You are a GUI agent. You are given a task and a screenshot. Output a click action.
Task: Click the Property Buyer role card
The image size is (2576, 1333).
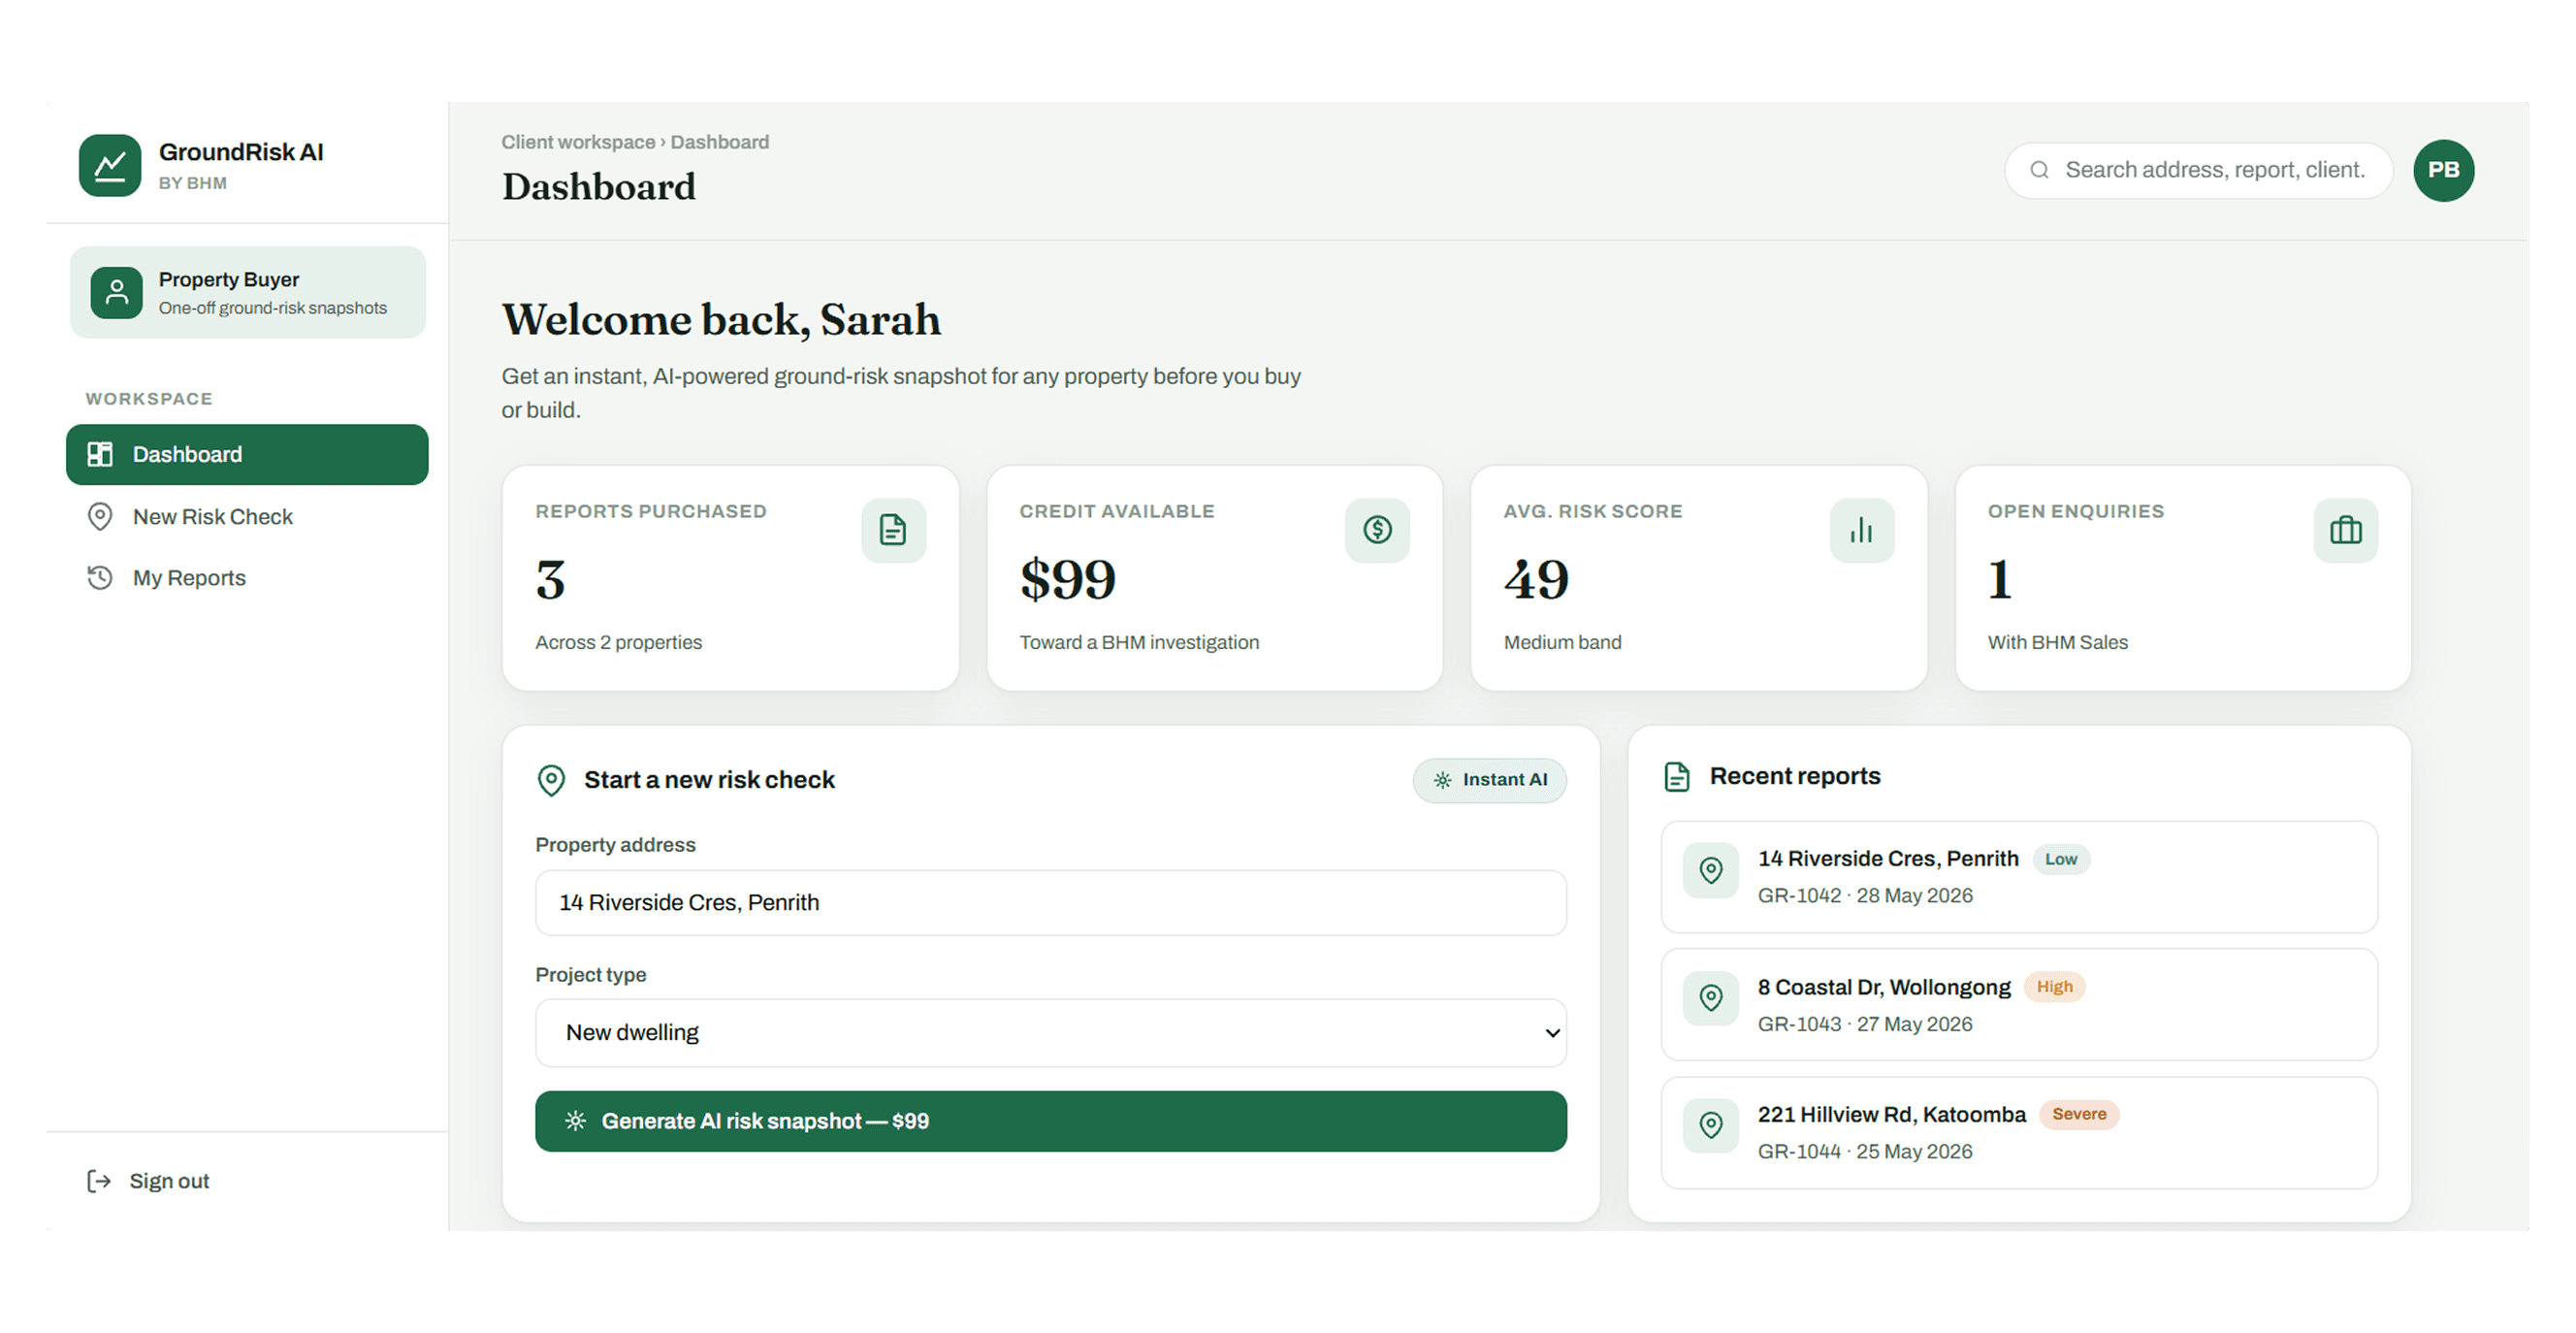(248, 292)
